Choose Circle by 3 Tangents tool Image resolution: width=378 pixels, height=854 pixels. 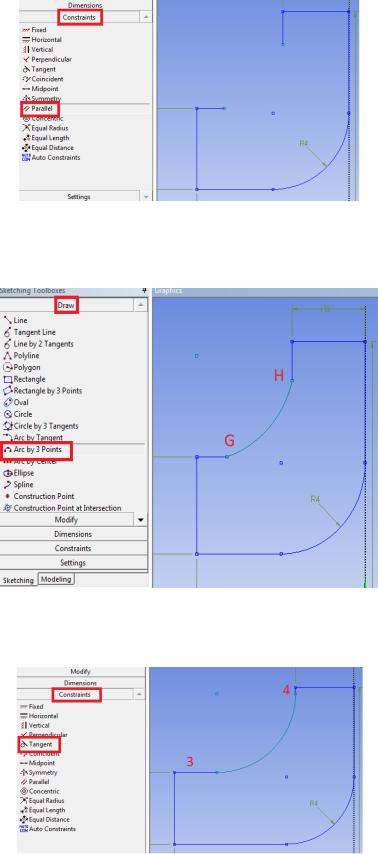click(41, 426)
